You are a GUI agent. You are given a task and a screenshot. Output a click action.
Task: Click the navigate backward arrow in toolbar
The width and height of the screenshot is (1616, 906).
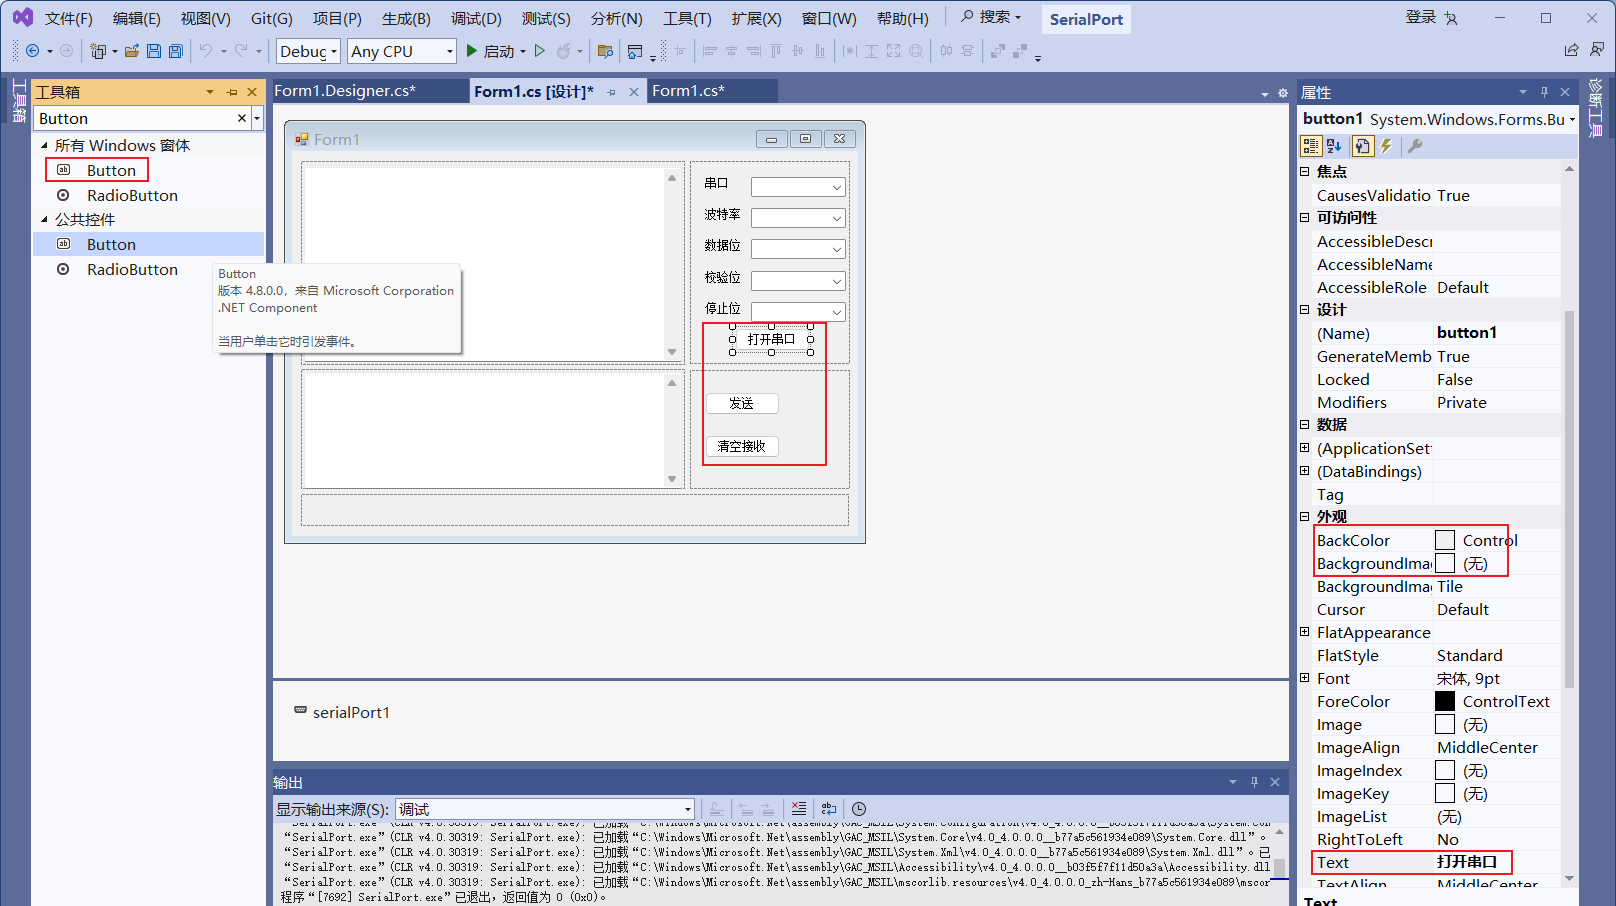tap(32, 51)
